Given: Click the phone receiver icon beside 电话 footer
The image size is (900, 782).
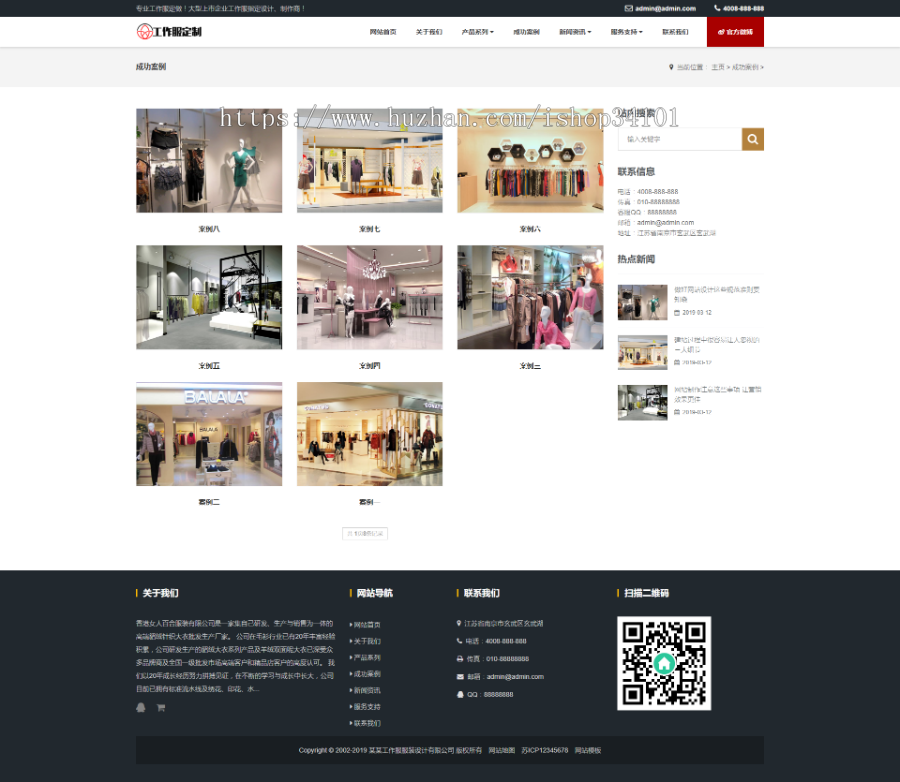Looking at the screenshot, I should coord(458,640).
